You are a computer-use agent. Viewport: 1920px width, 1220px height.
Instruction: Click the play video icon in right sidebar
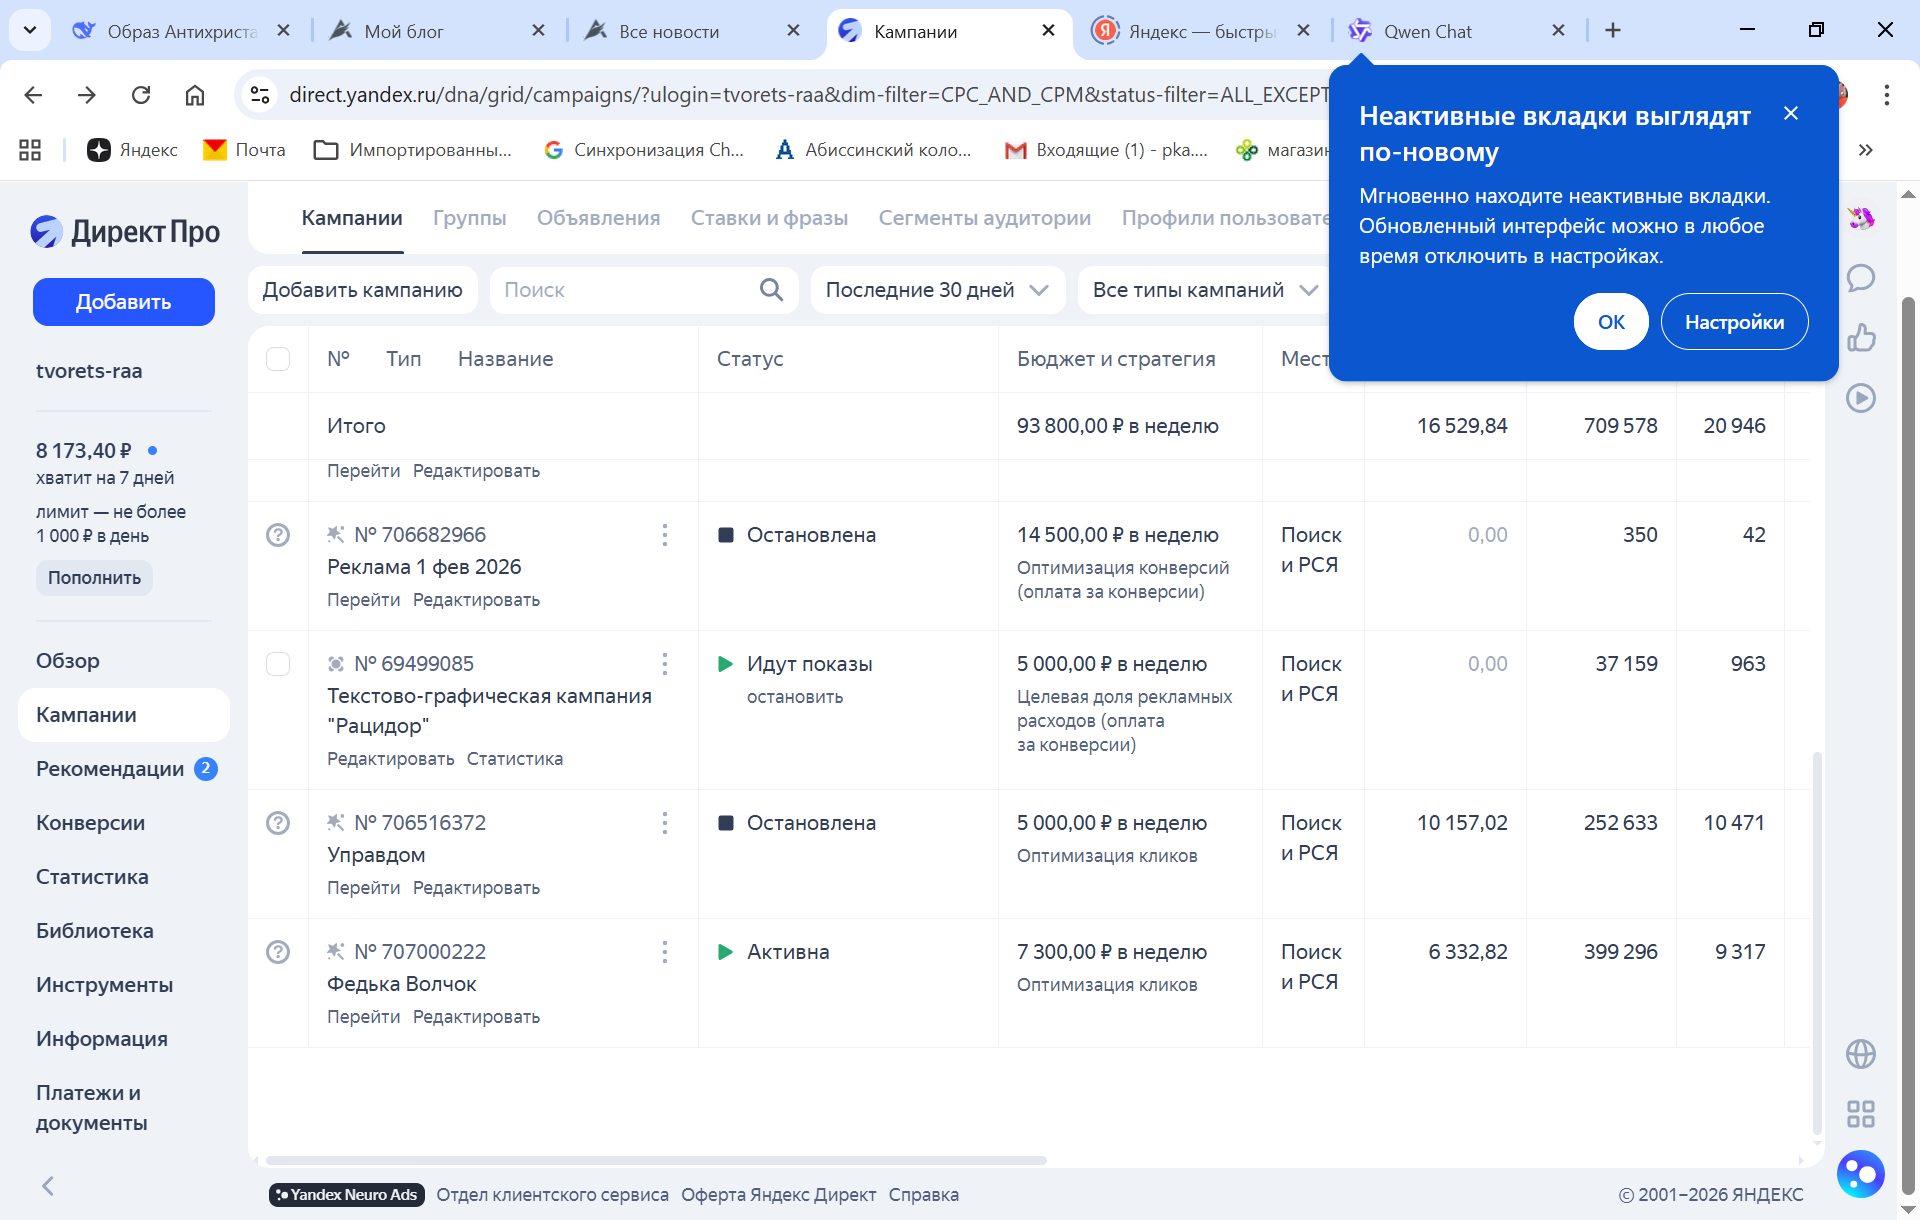tap(1861, 398)
